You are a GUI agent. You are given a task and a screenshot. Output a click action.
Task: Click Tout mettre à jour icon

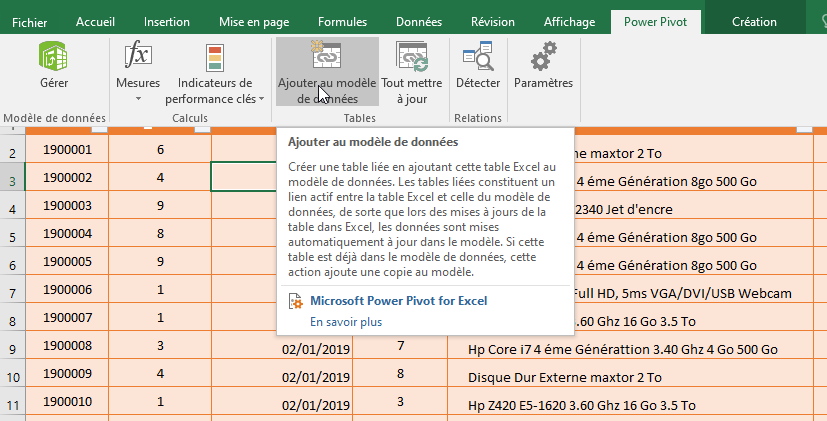click(412, 56)
